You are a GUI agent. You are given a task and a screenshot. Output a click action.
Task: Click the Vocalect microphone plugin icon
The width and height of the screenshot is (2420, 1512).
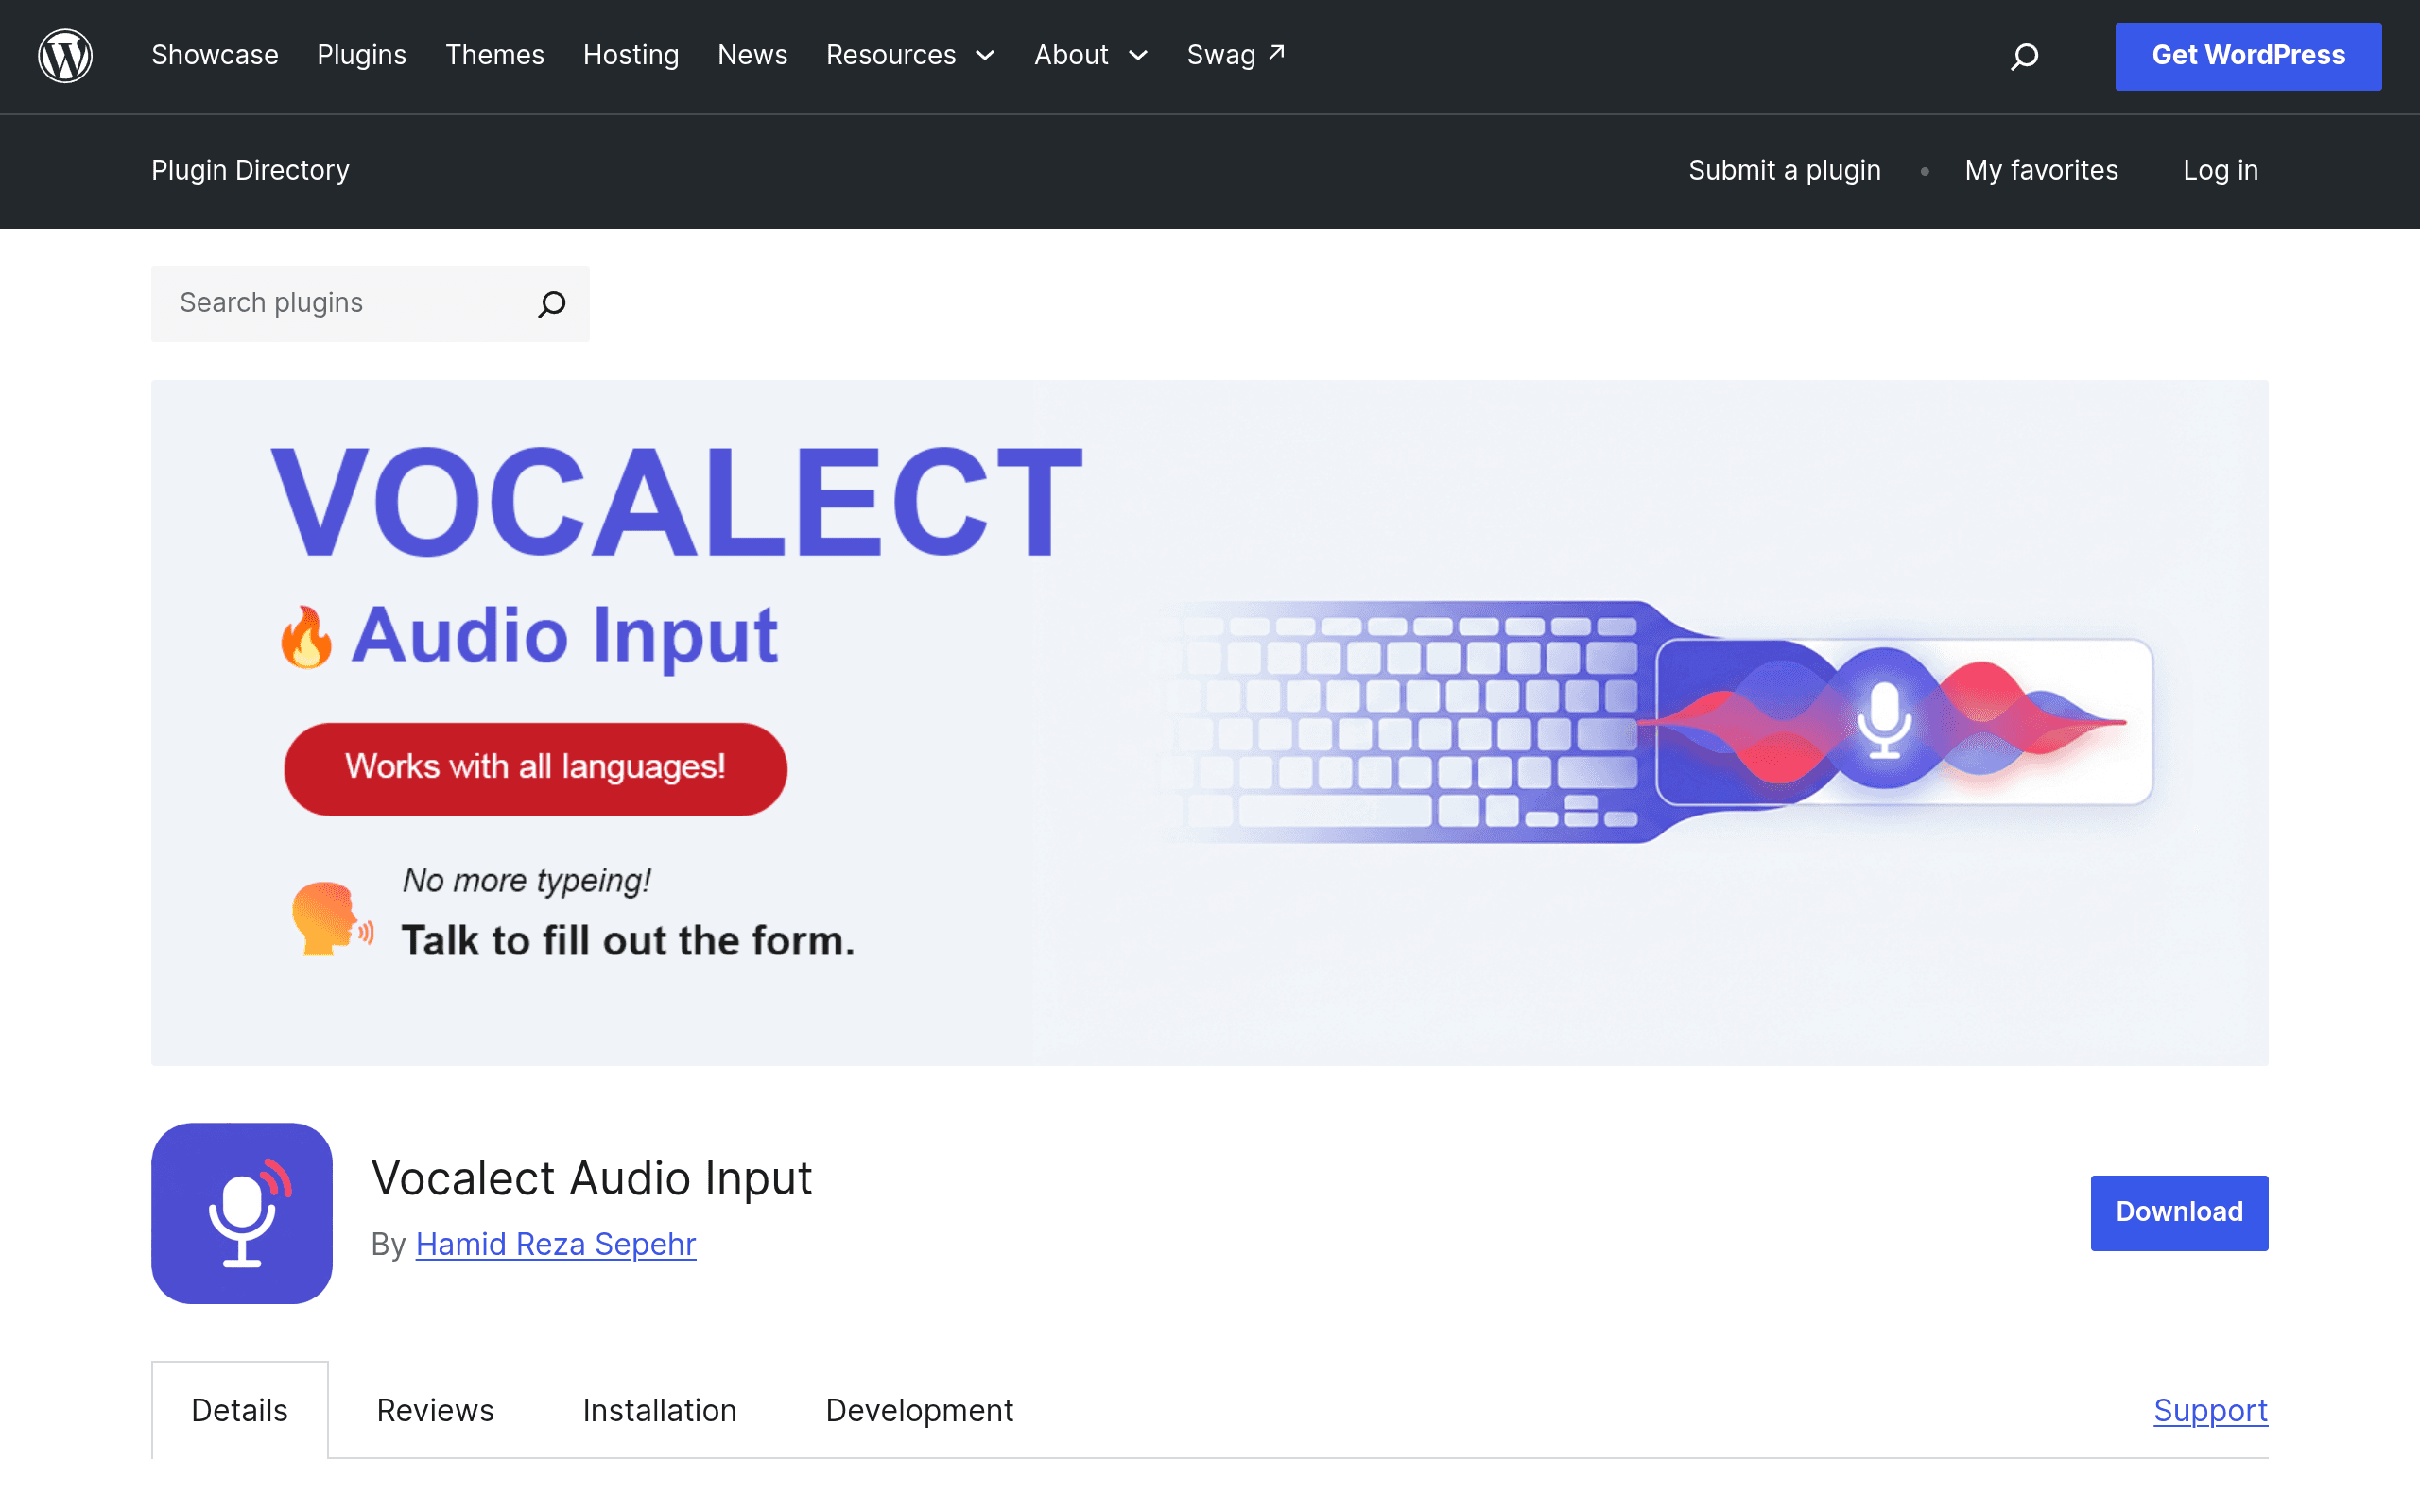click(x=242, y=1213)
